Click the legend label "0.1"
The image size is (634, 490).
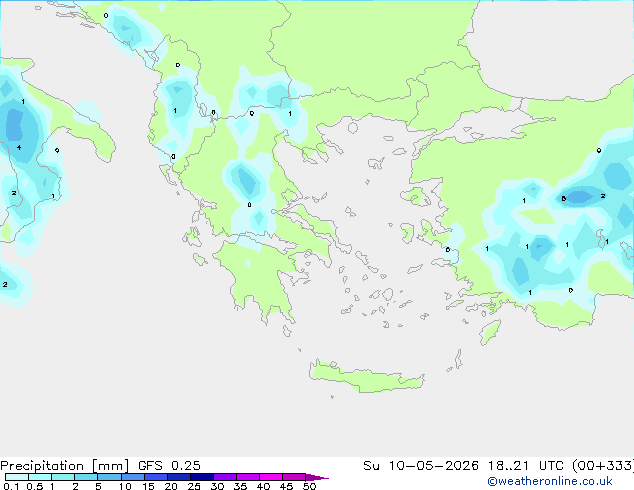tap(11, 486)
